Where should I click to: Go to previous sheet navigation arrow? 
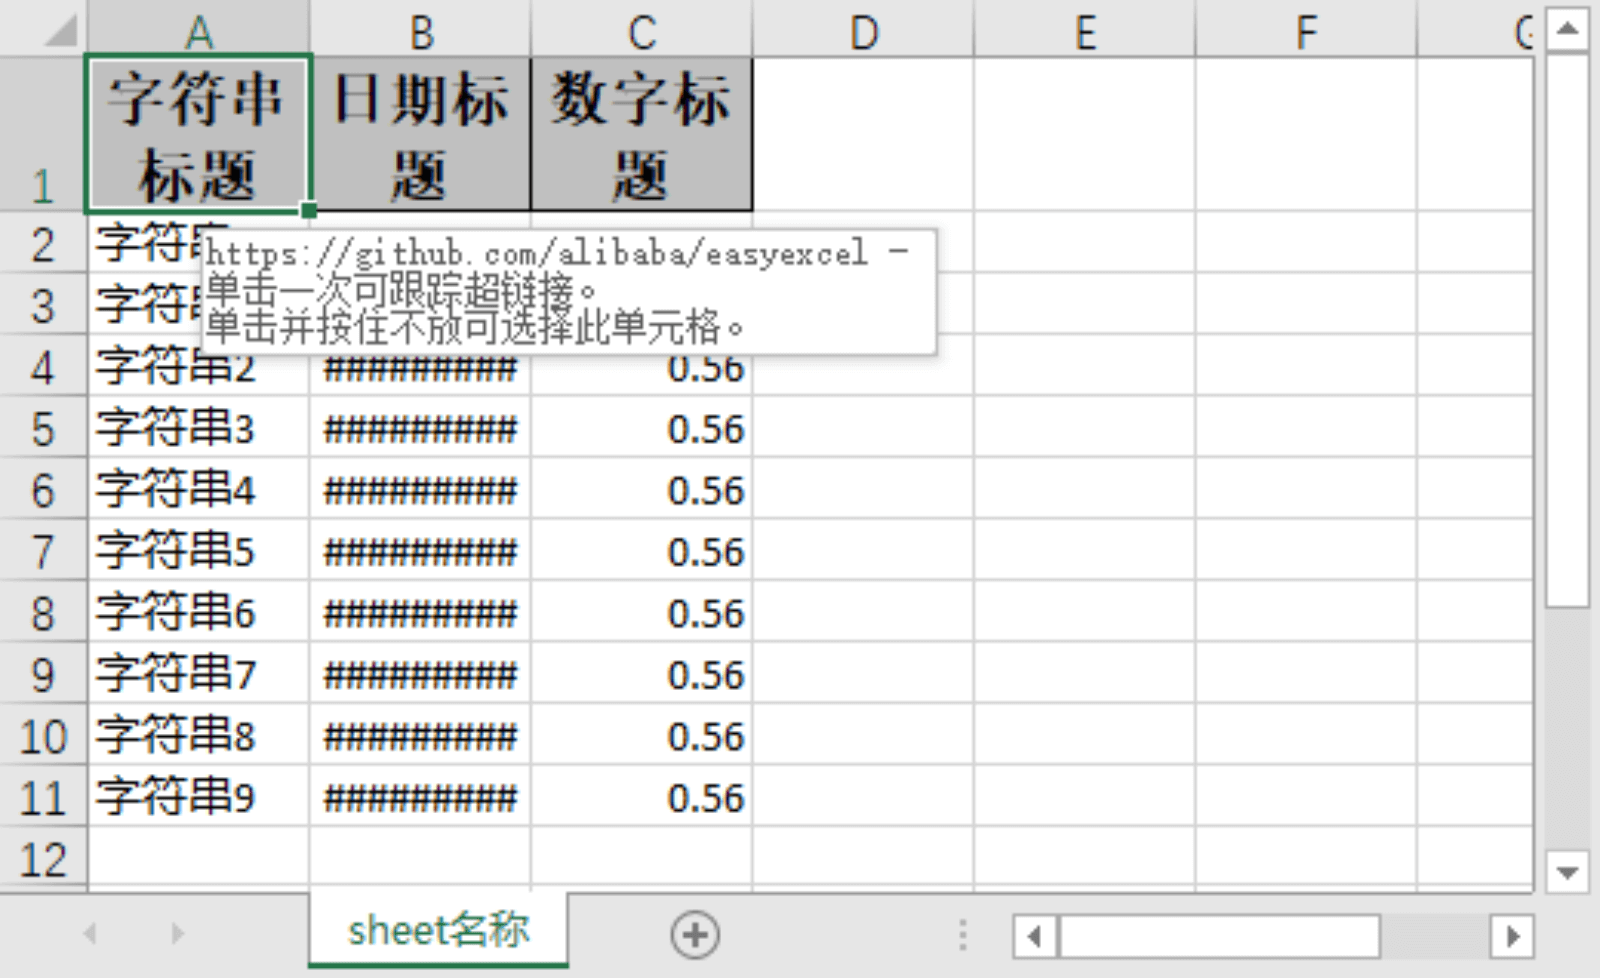pyautogui.click(x=90, y=934)
